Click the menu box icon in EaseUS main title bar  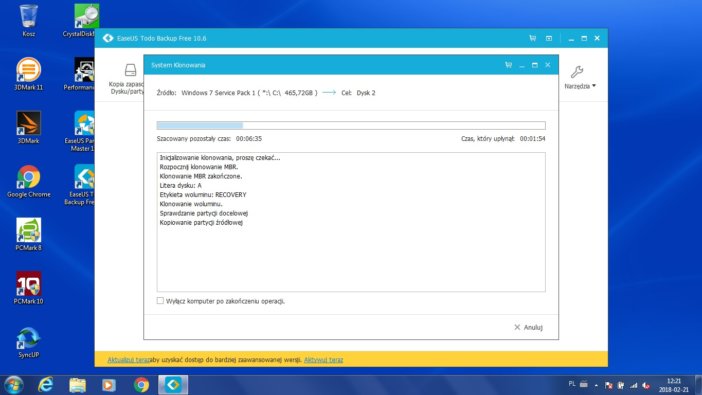click(x=549, y=39)
